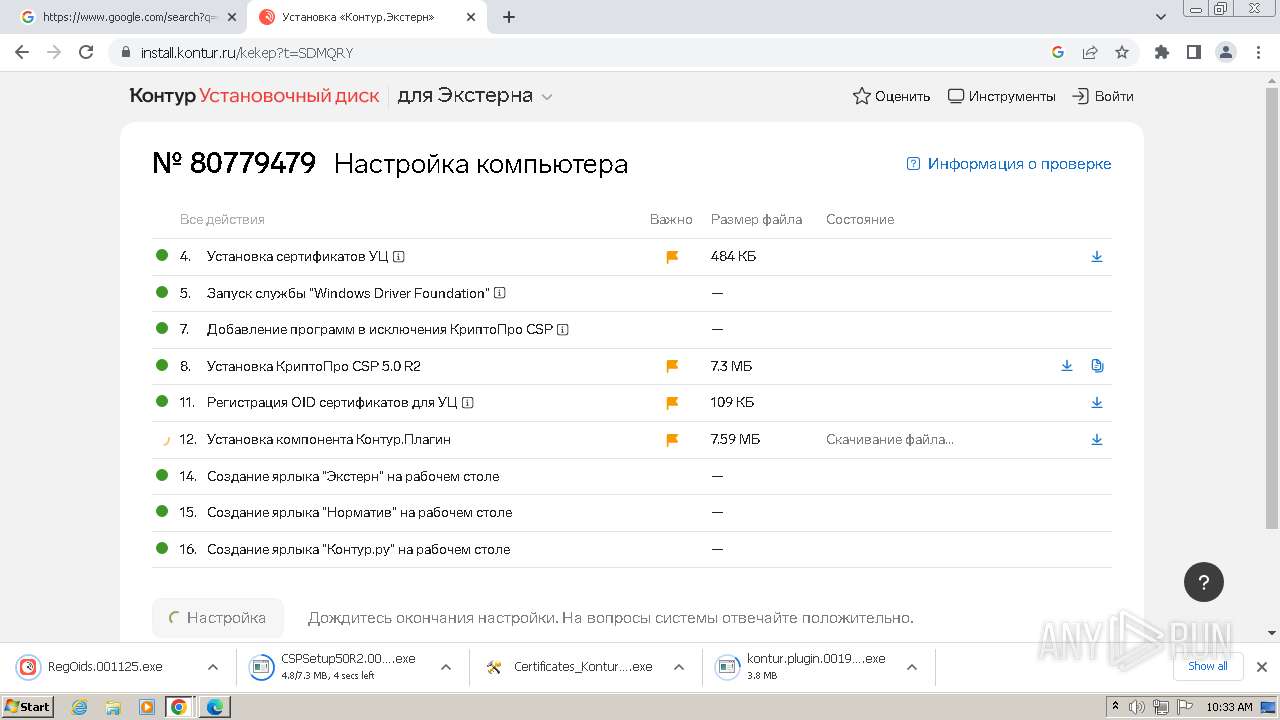This screenshot has height=720, width=1280.
Task: Click the system clock 10:33 AM
Action: point(1229,707)
